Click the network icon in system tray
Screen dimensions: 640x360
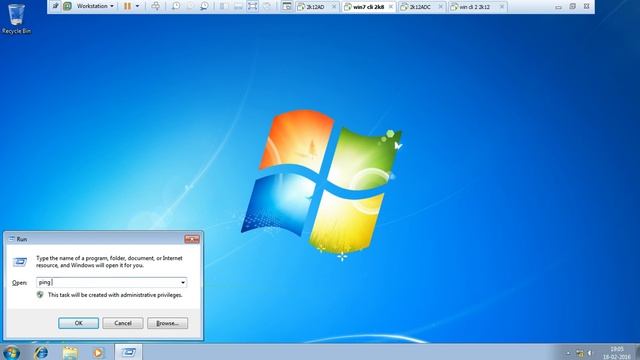tap(580, 353)
